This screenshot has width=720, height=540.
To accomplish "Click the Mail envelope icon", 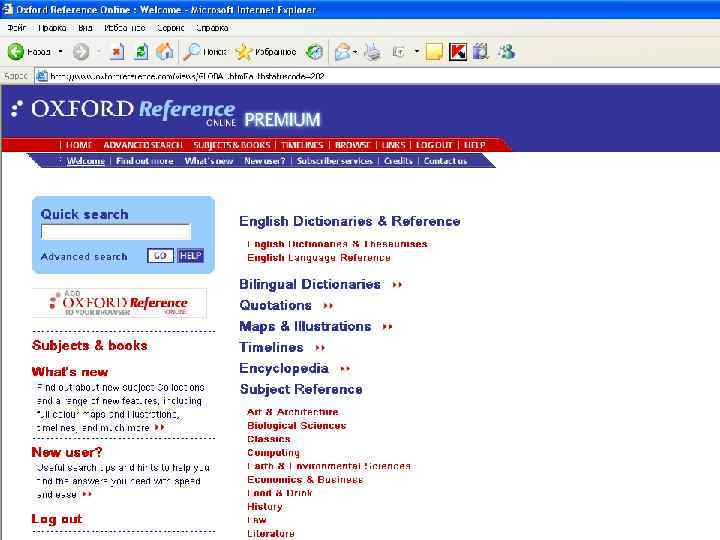I will tap(343, 52).
